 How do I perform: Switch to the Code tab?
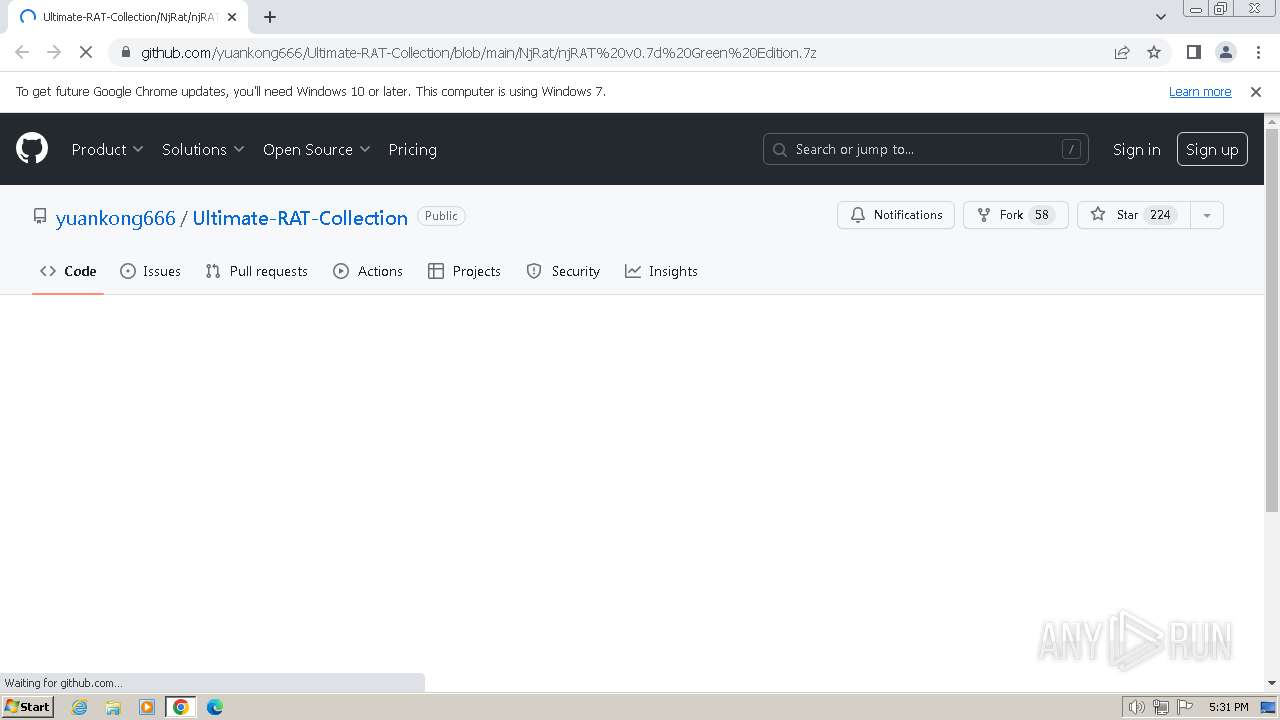point(68,271)
